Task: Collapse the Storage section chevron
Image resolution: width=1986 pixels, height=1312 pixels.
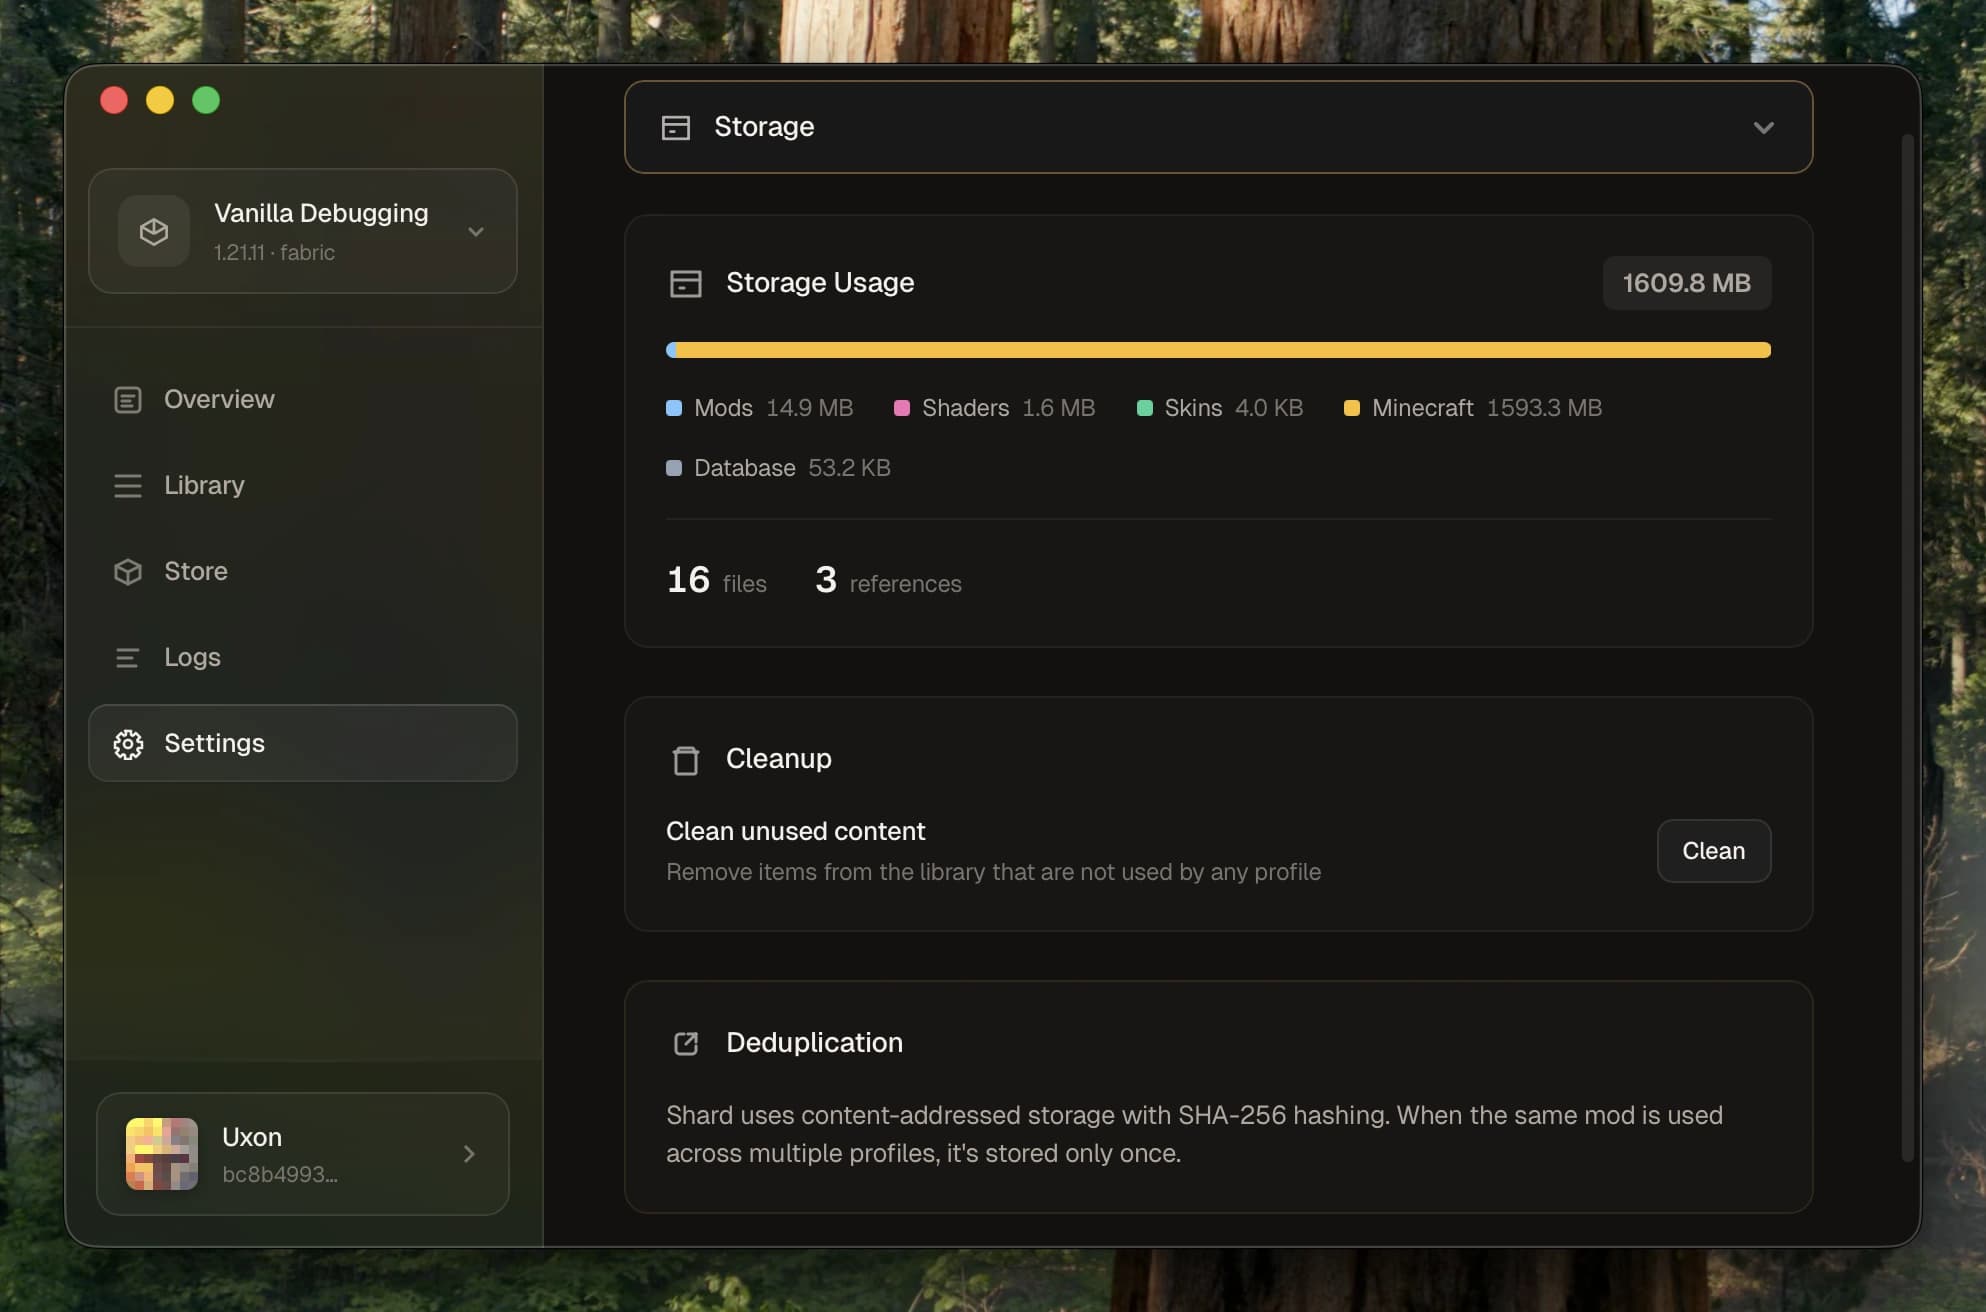Action: coord(1765,127)
